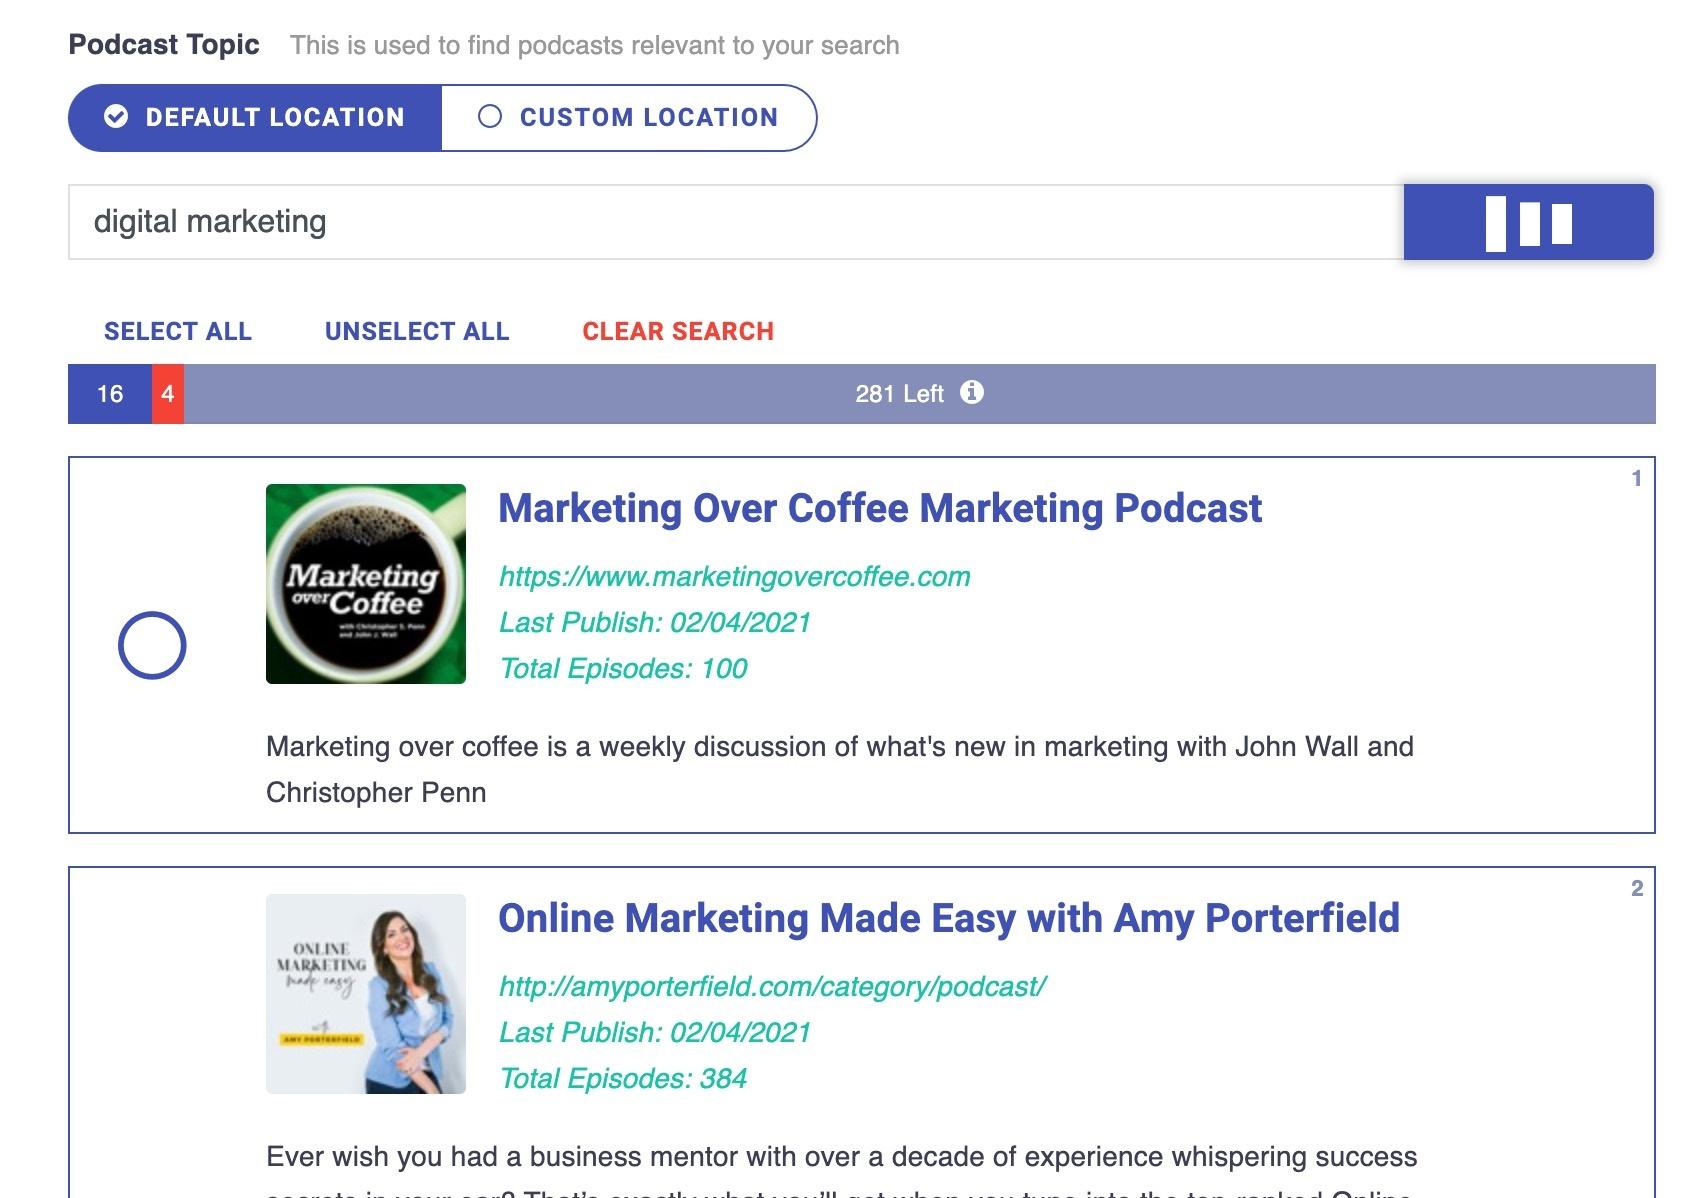
Task: Click the blue 16 selected counter
Action: pyautogui.click(x=110, y=394)
